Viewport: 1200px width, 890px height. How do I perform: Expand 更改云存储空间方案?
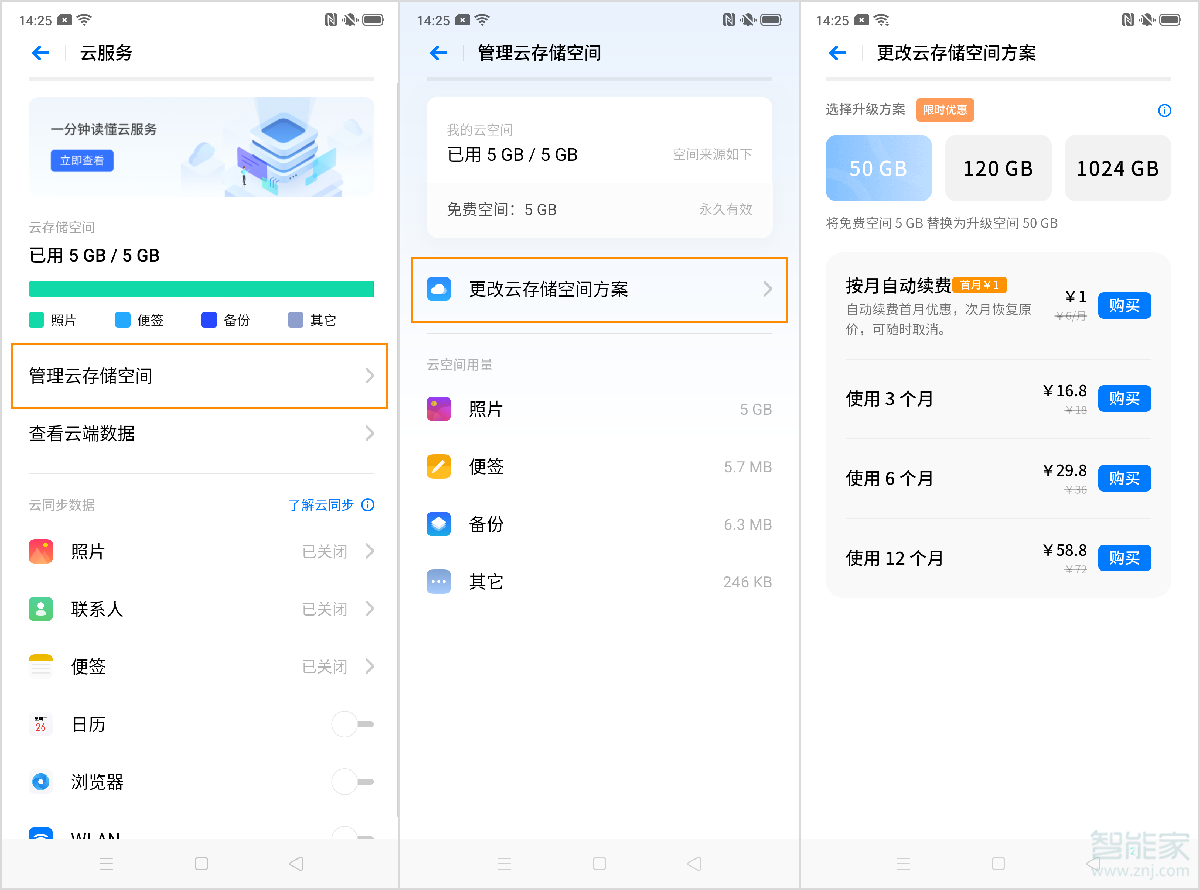pos(599,290)
